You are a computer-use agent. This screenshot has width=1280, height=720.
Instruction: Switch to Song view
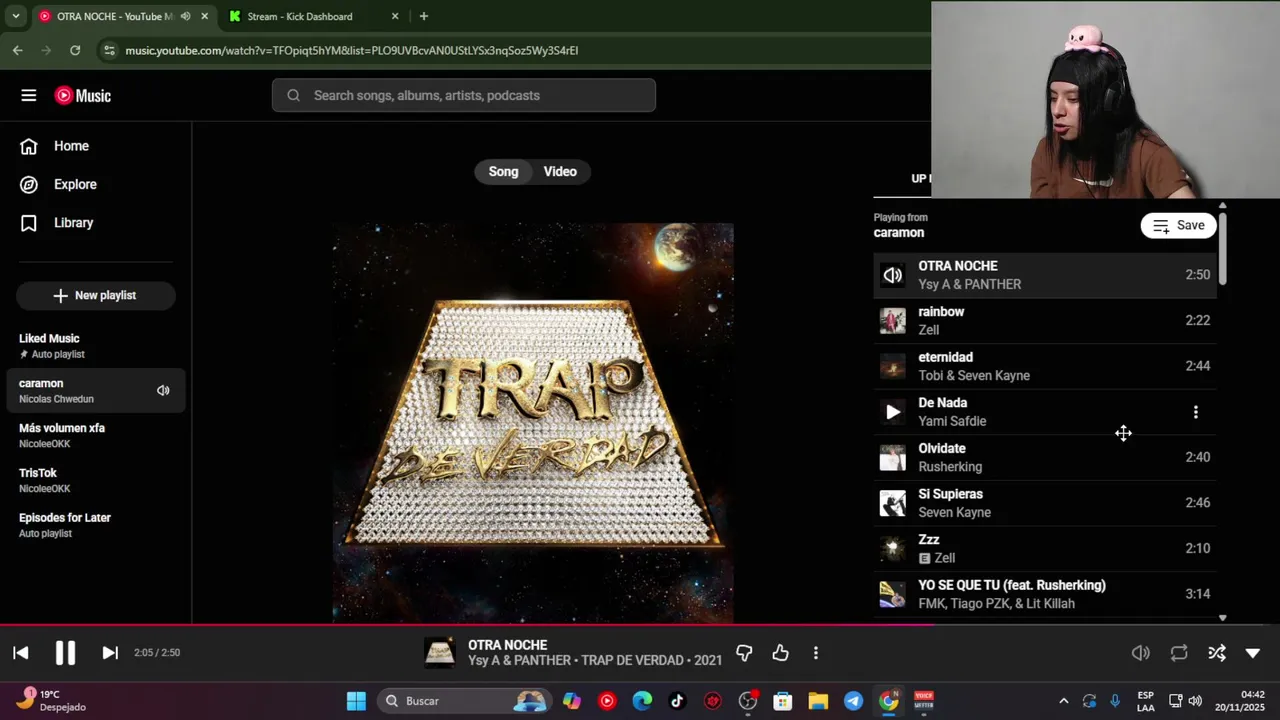point(503,171)
